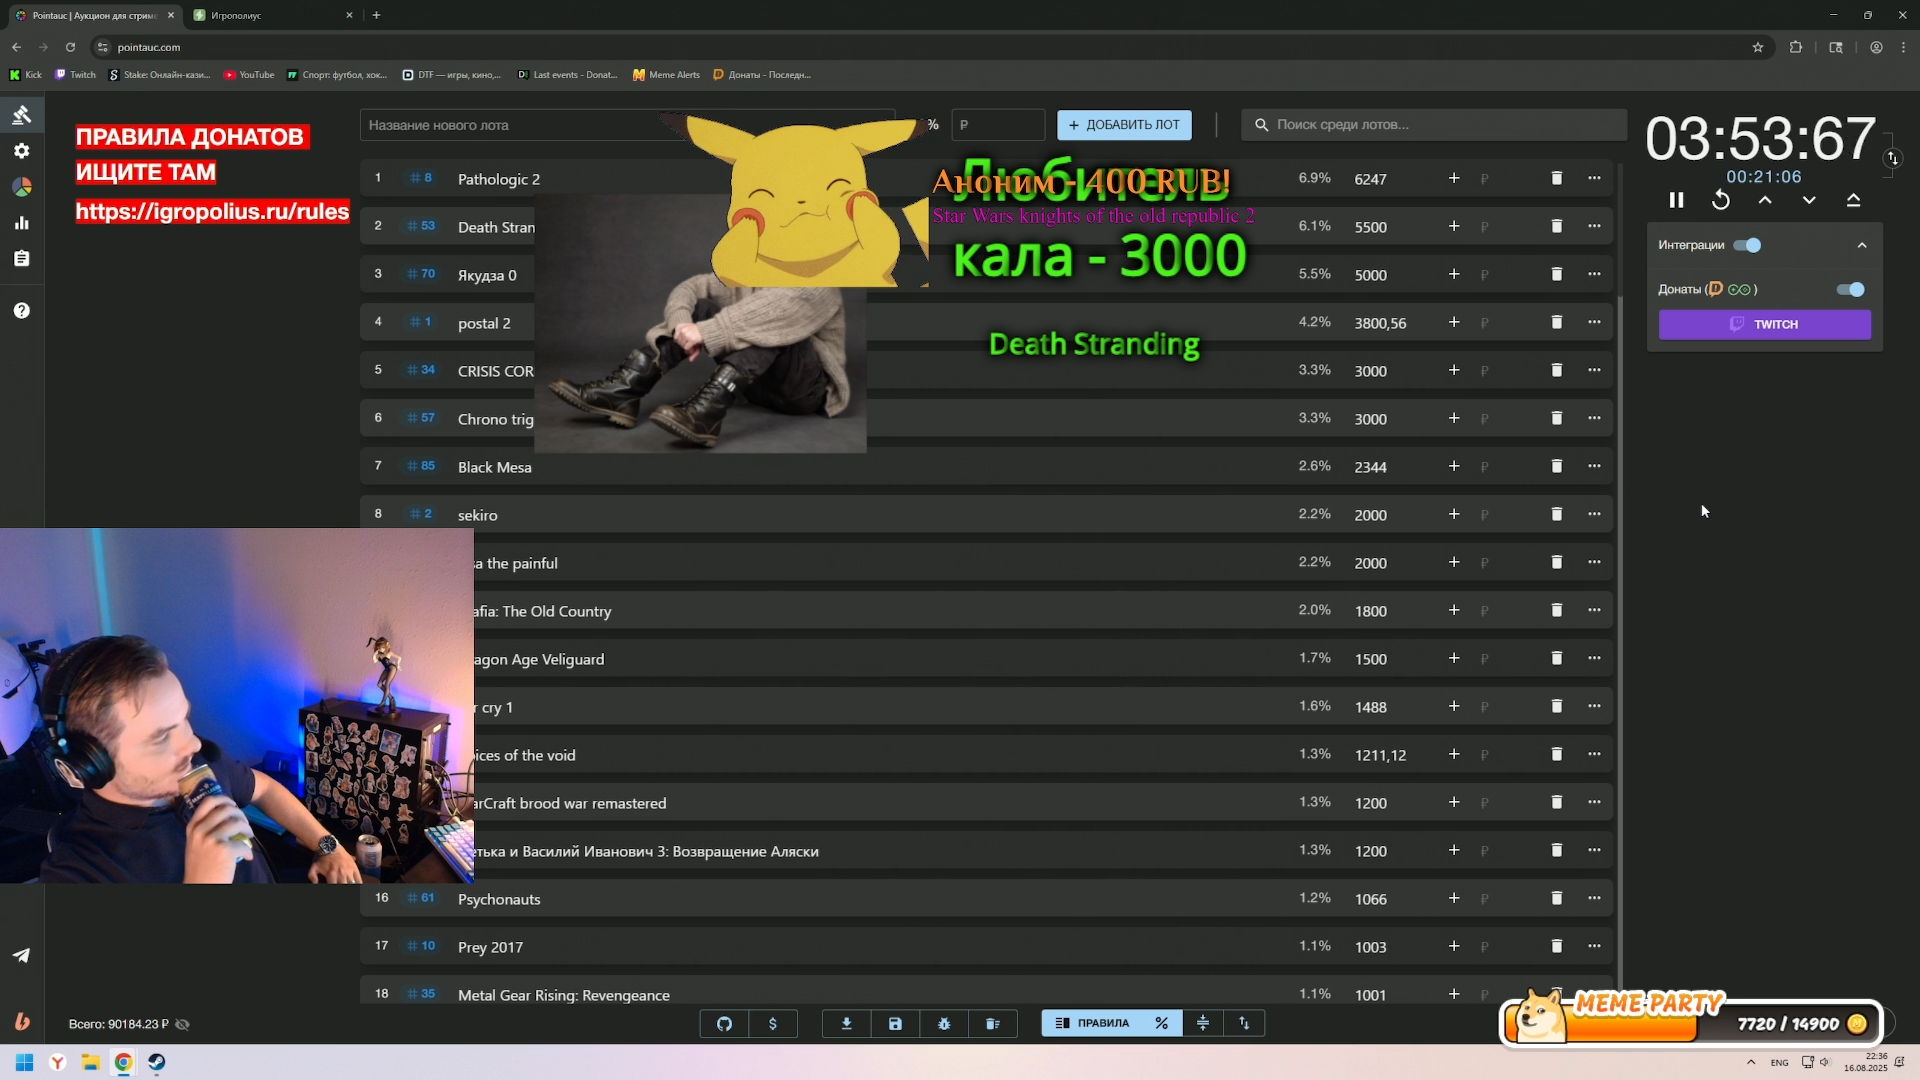
Task: Open the settings gear in the left sidebar
Action: click(21, 151)
